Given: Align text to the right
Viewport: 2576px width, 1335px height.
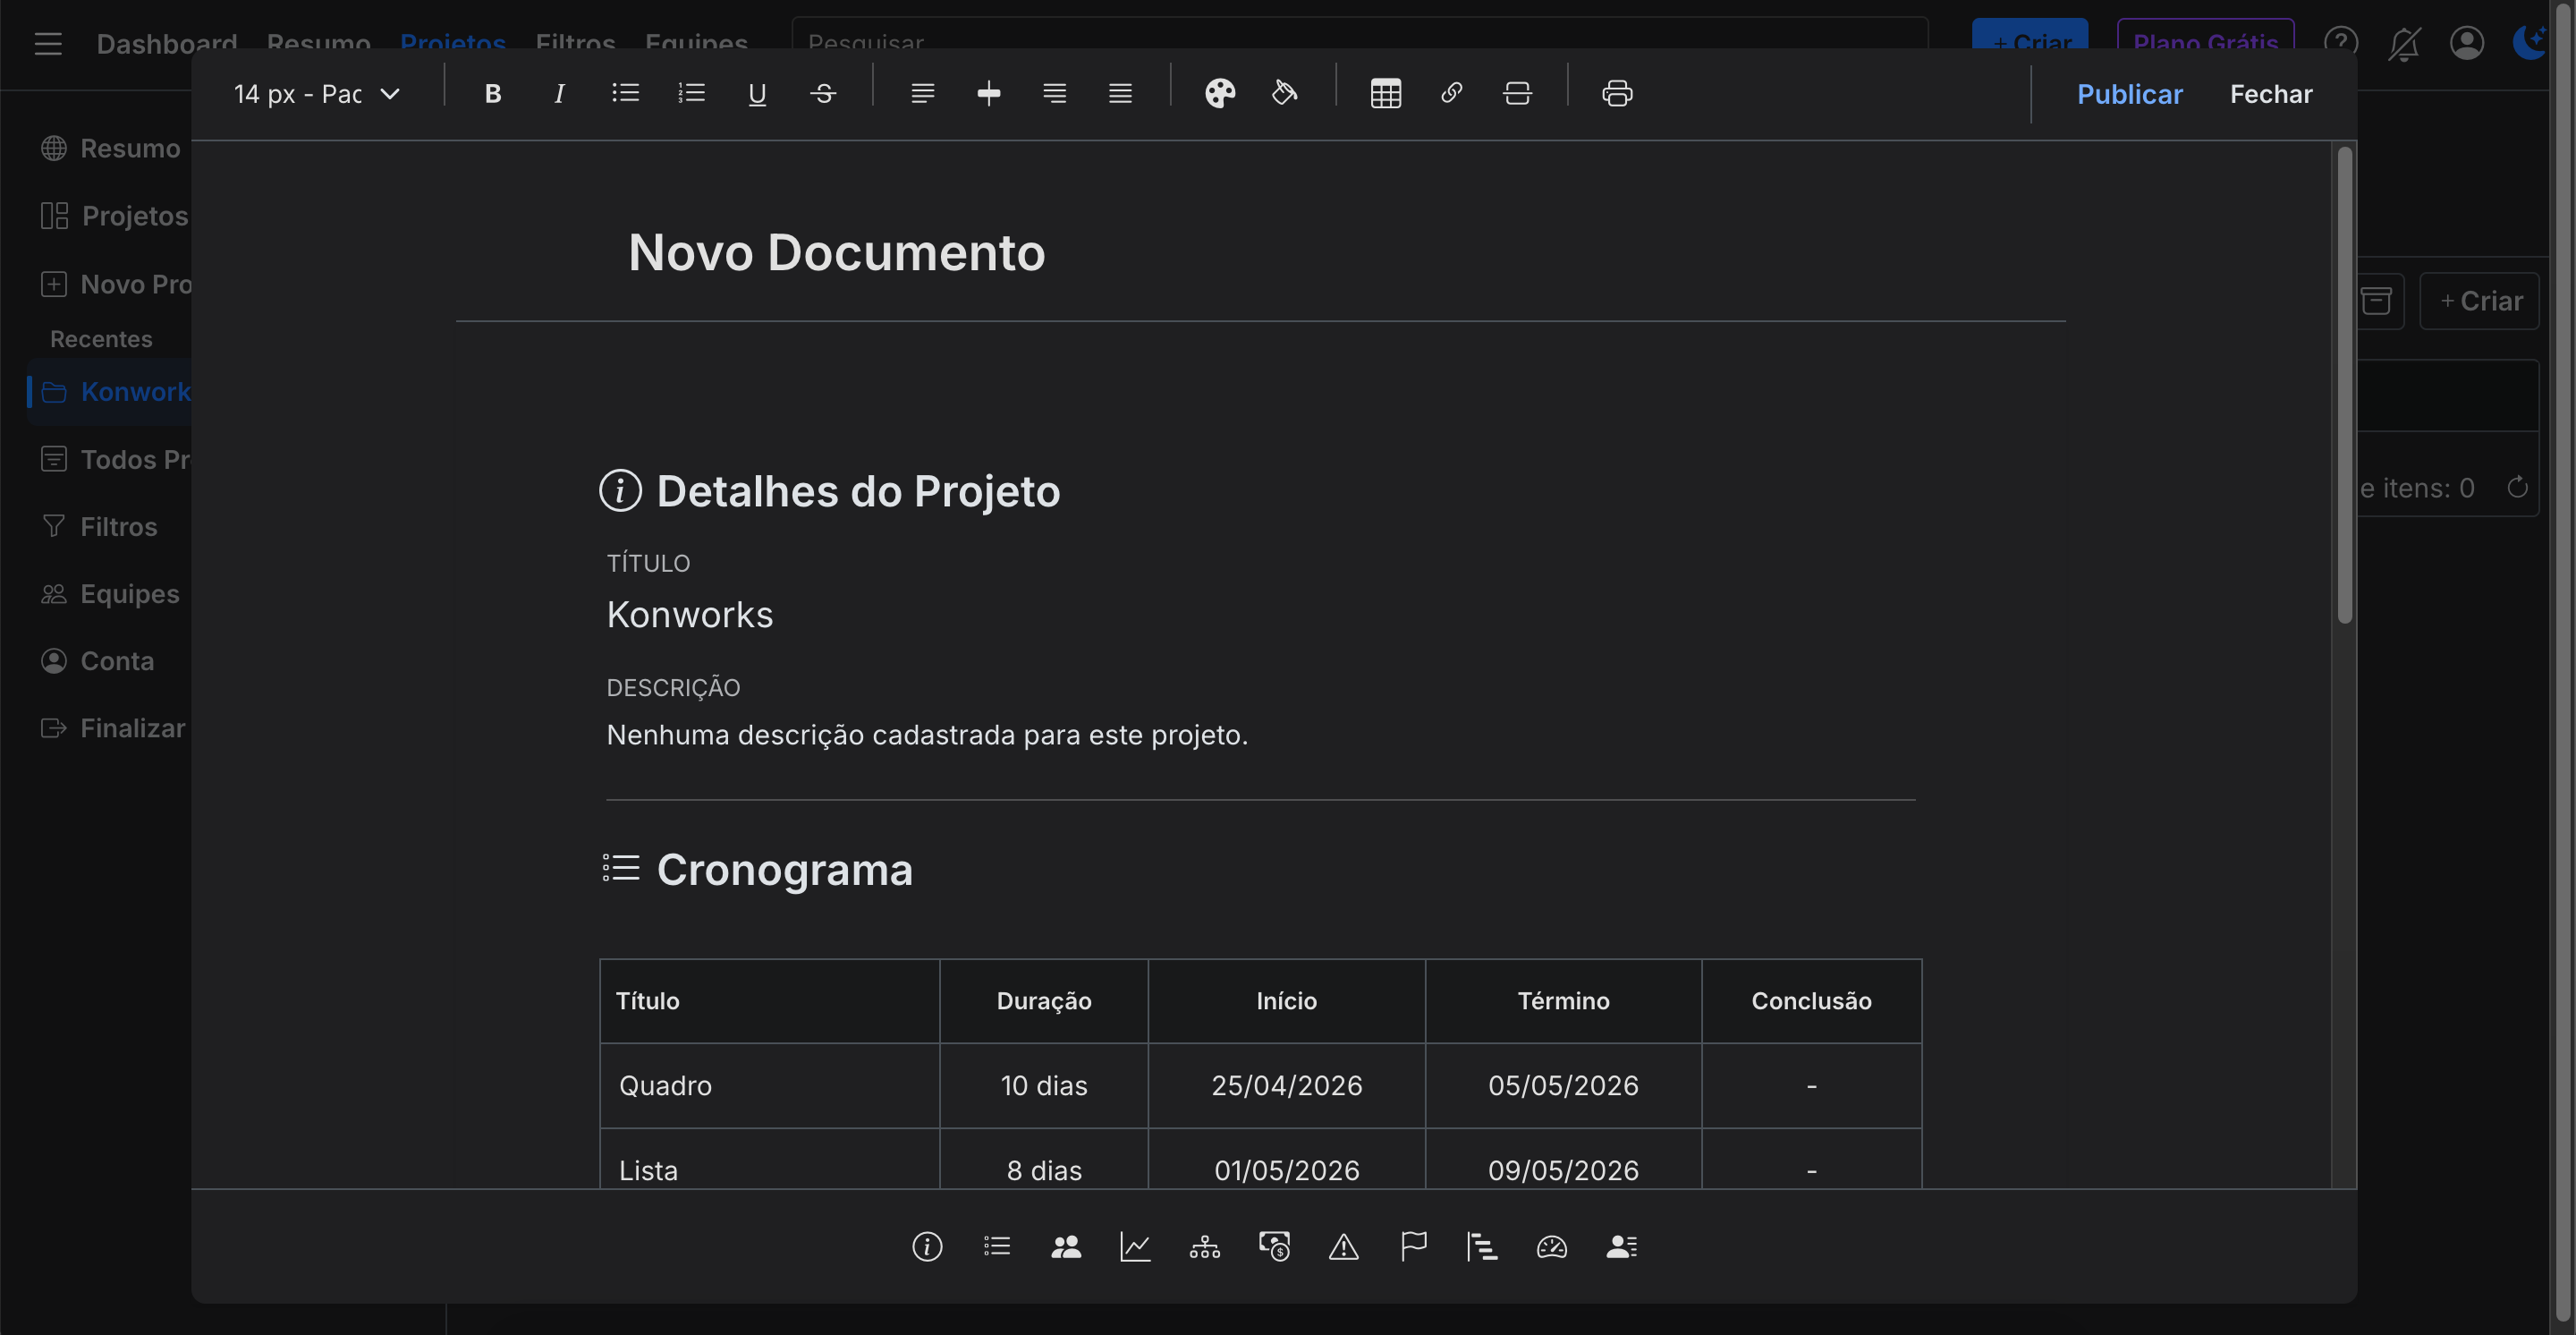Looking at the screenshot, I should (x=1054, y=94).
